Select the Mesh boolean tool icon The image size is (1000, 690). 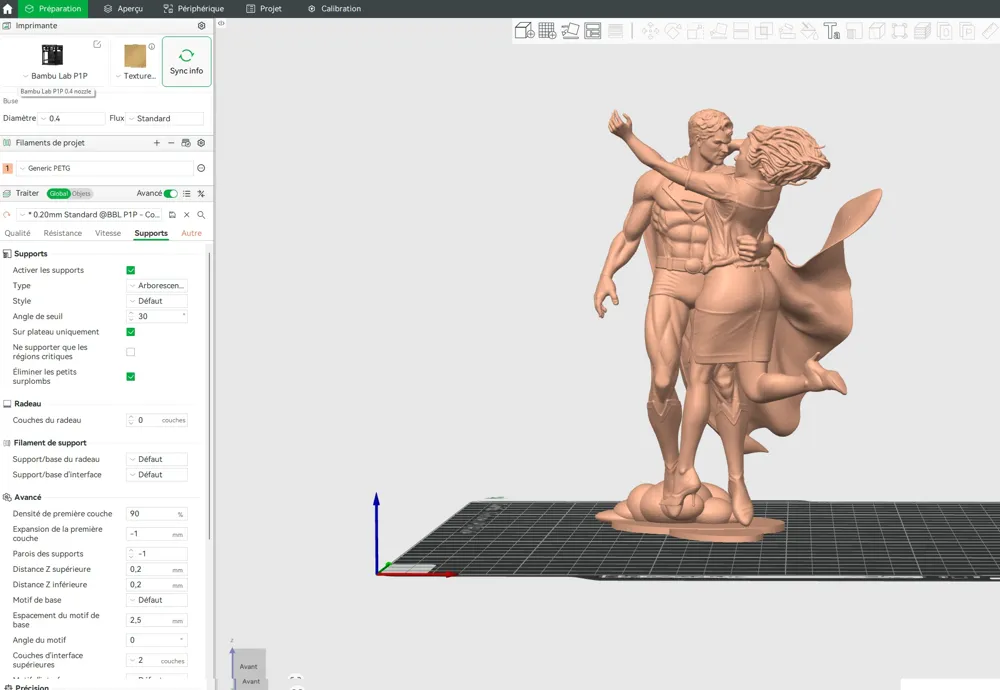(763, 31)
